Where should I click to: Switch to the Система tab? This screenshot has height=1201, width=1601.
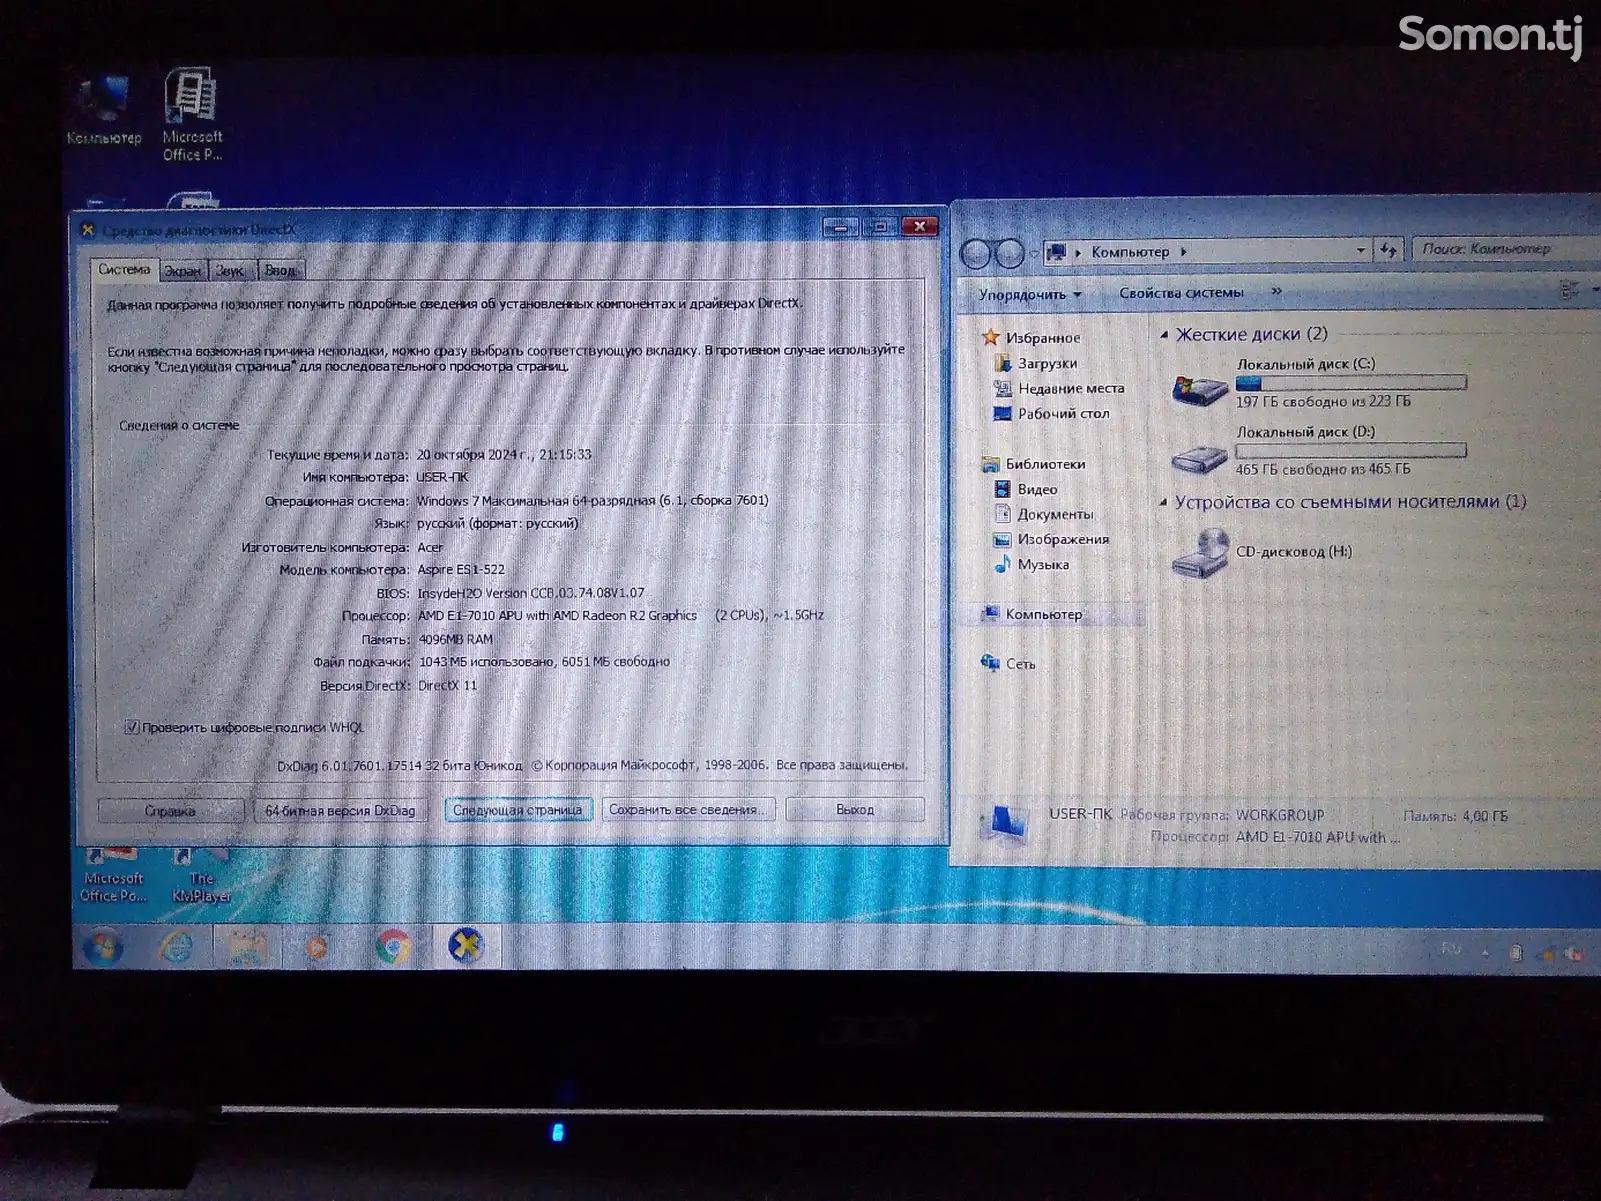(x=124, y=269)
